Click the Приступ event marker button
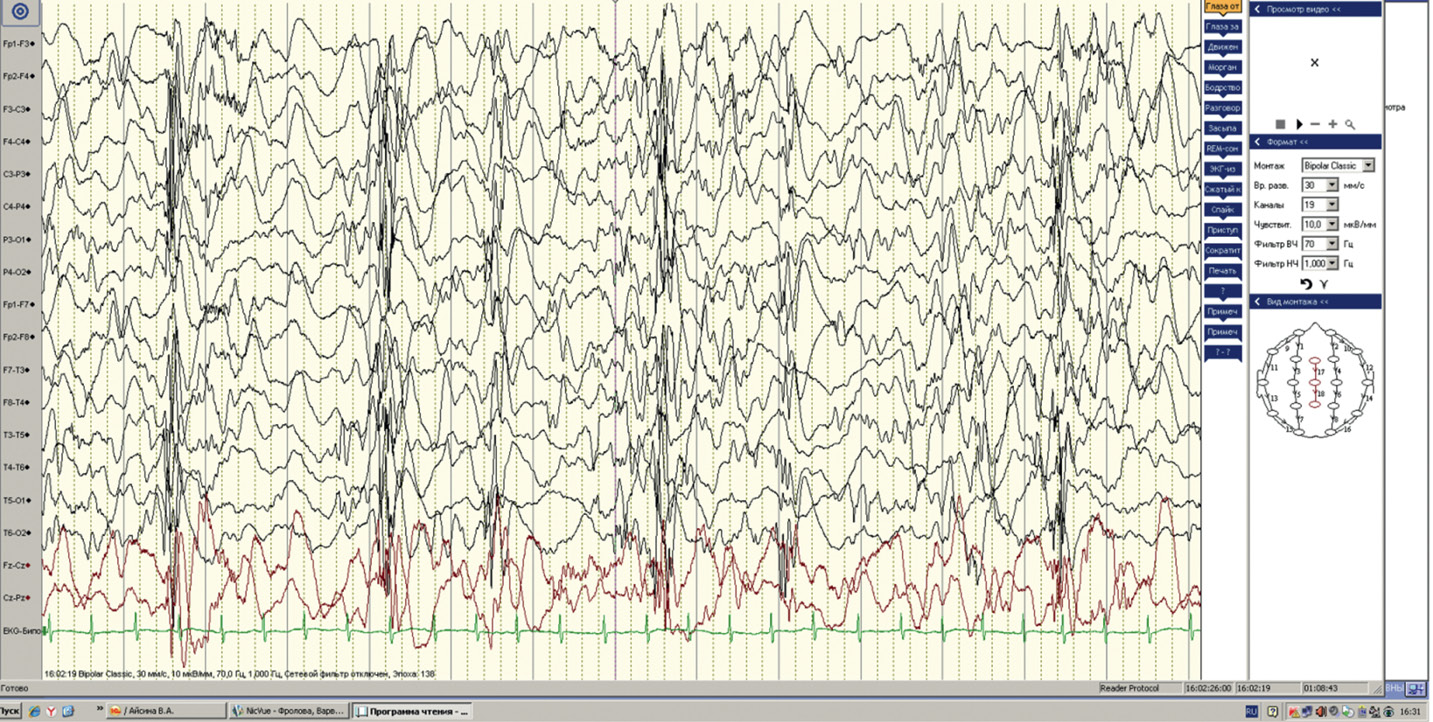This screenshot has width=1433, height=722. coord(1222,230)
